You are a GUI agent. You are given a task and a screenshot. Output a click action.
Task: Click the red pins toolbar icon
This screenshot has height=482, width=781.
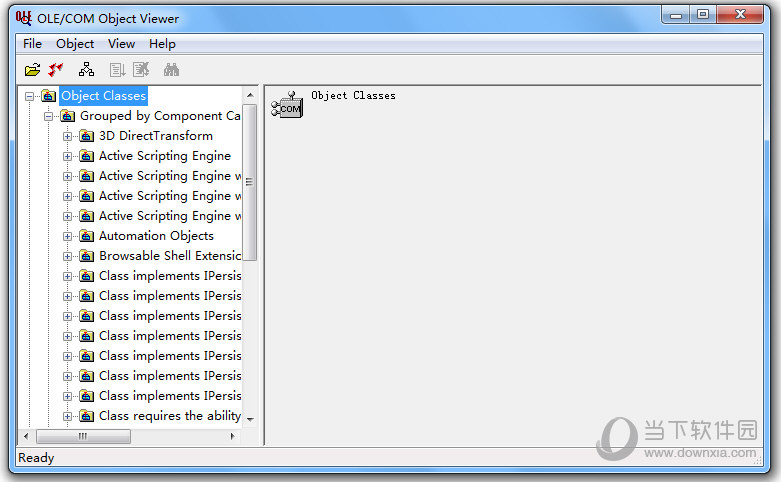pyautogui.click(x=56, y=70)
